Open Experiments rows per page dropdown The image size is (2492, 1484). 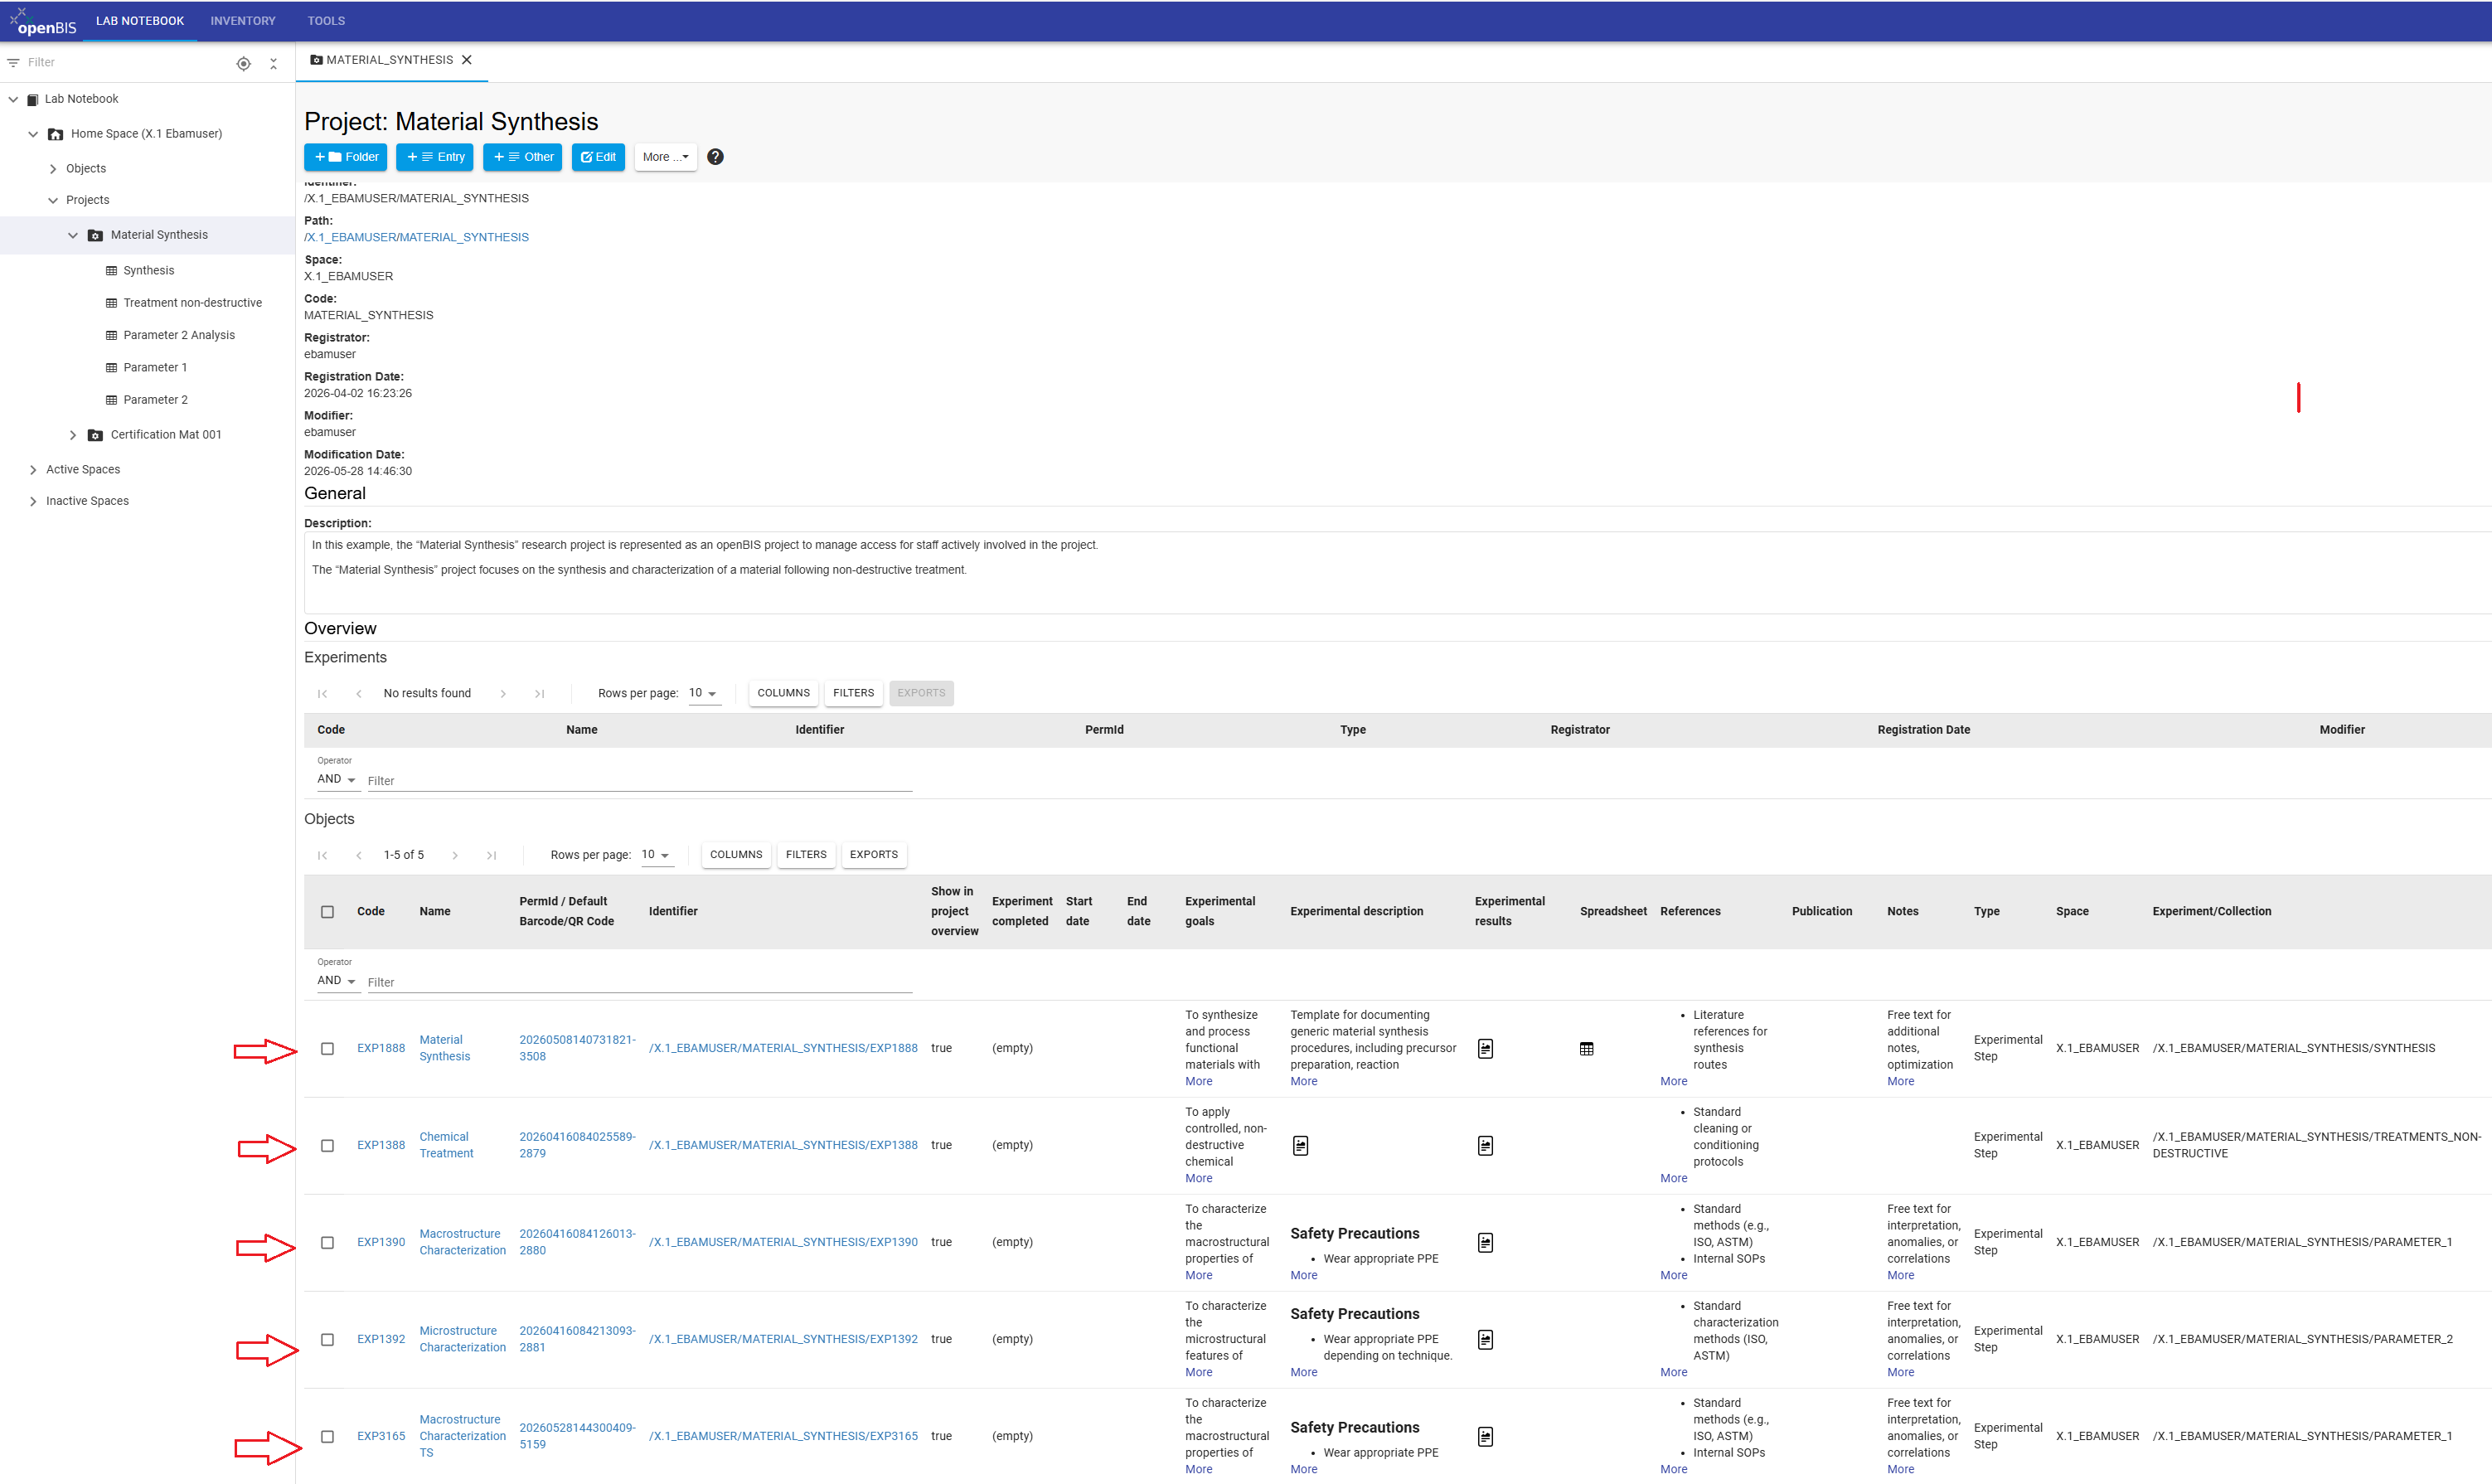point(703,694)
